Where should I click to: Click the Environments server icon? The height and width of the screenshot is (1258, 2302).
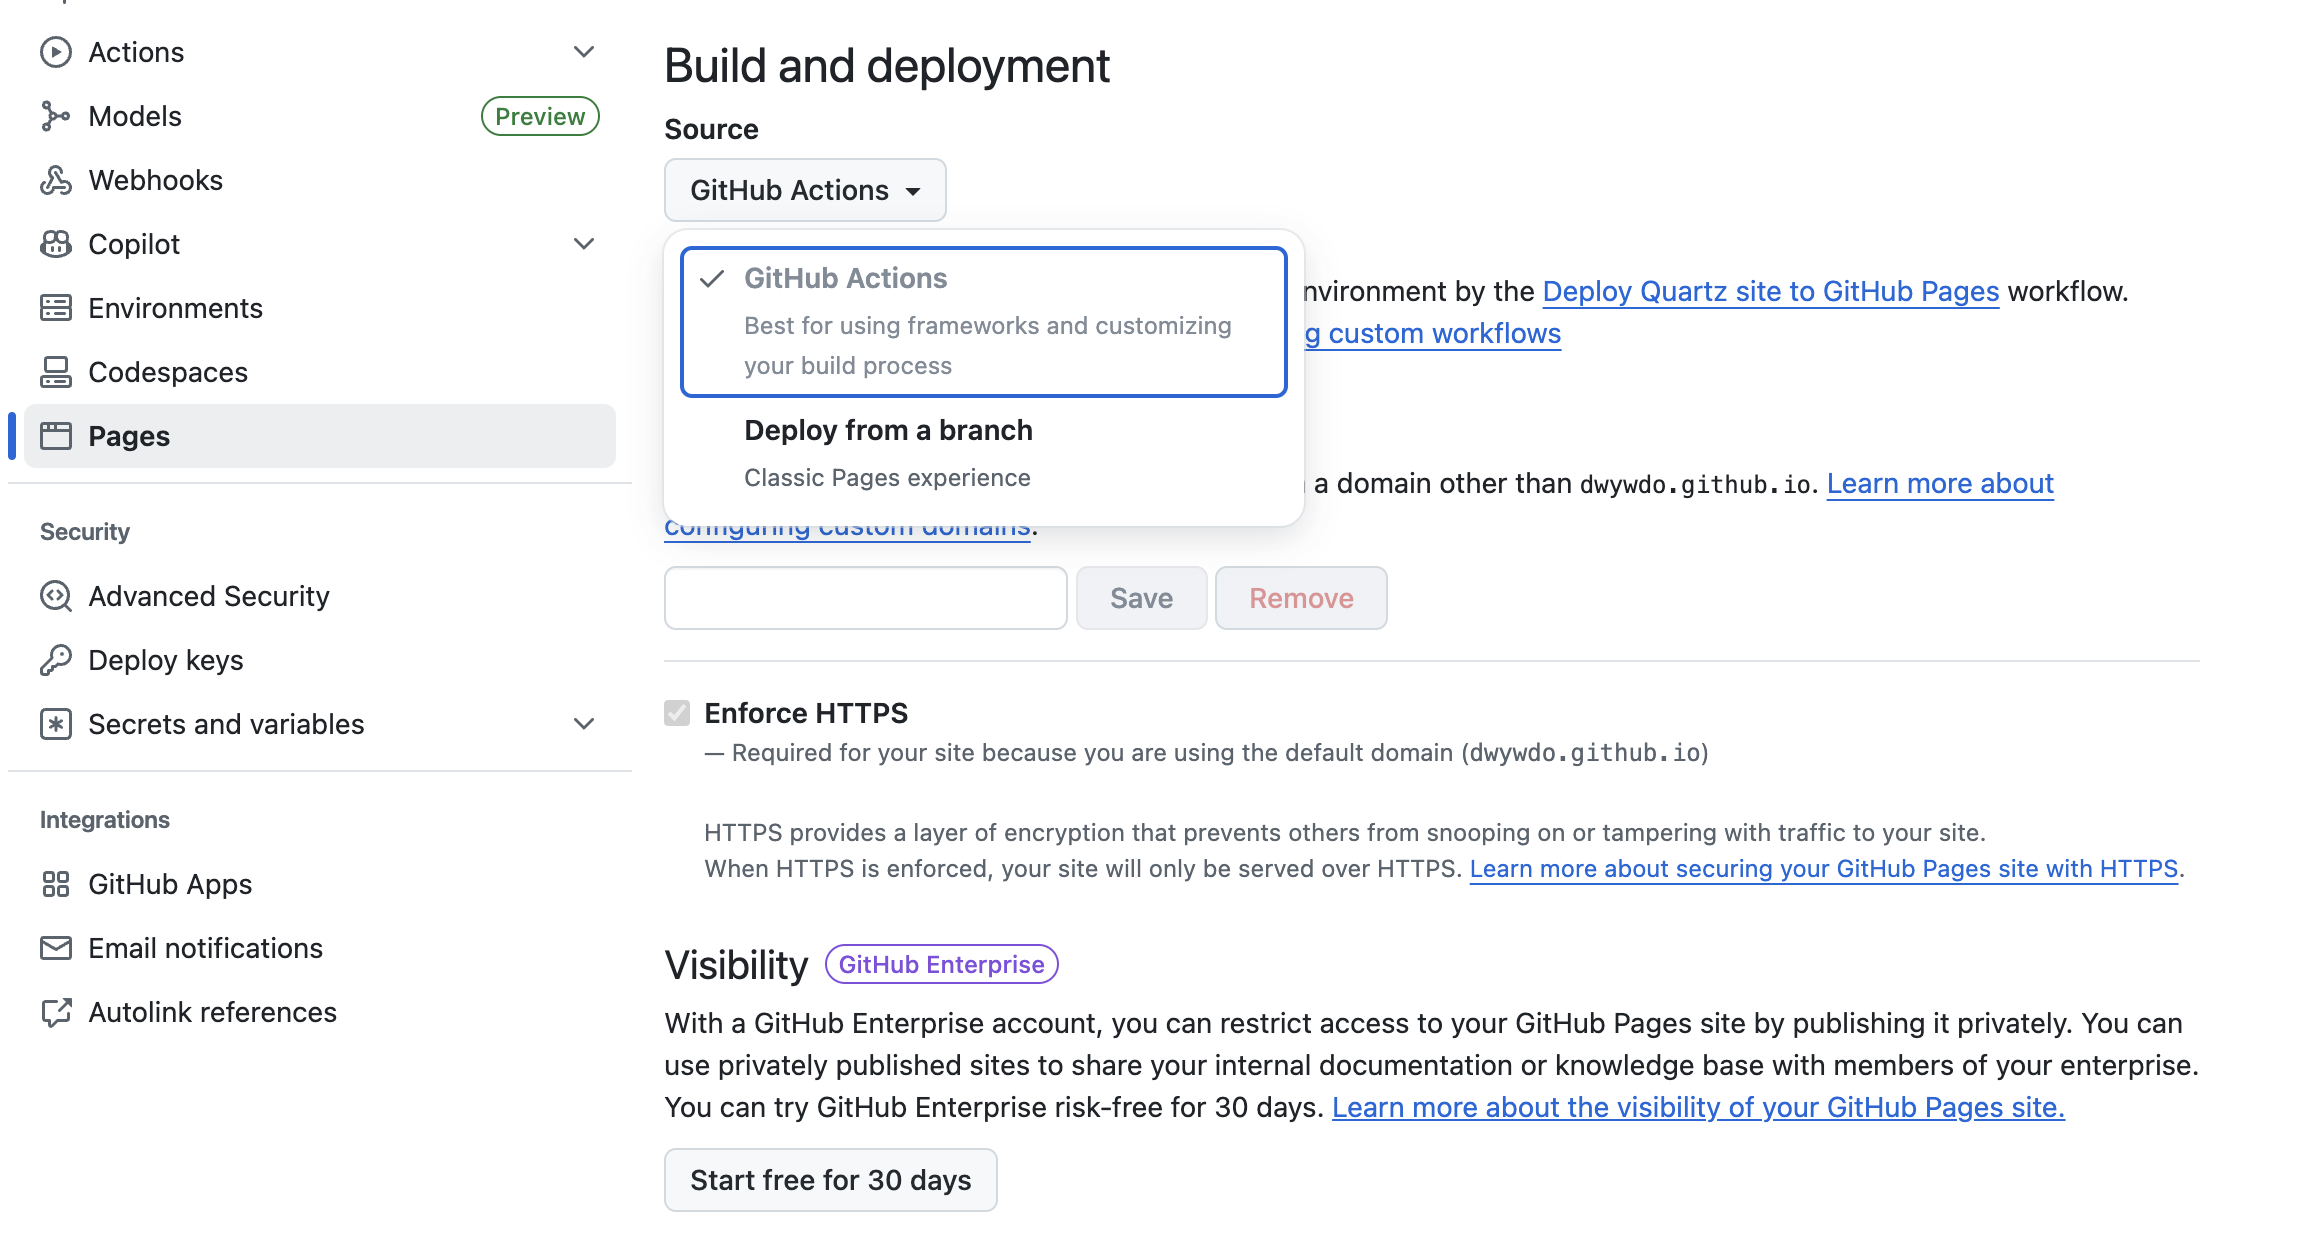pos(56,308)
